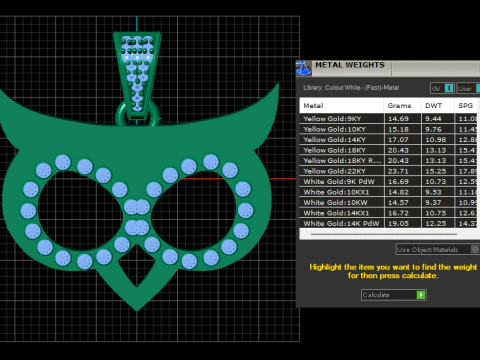Click the 9.44 DWT cell
480x360 pixels.
(438, 119)
